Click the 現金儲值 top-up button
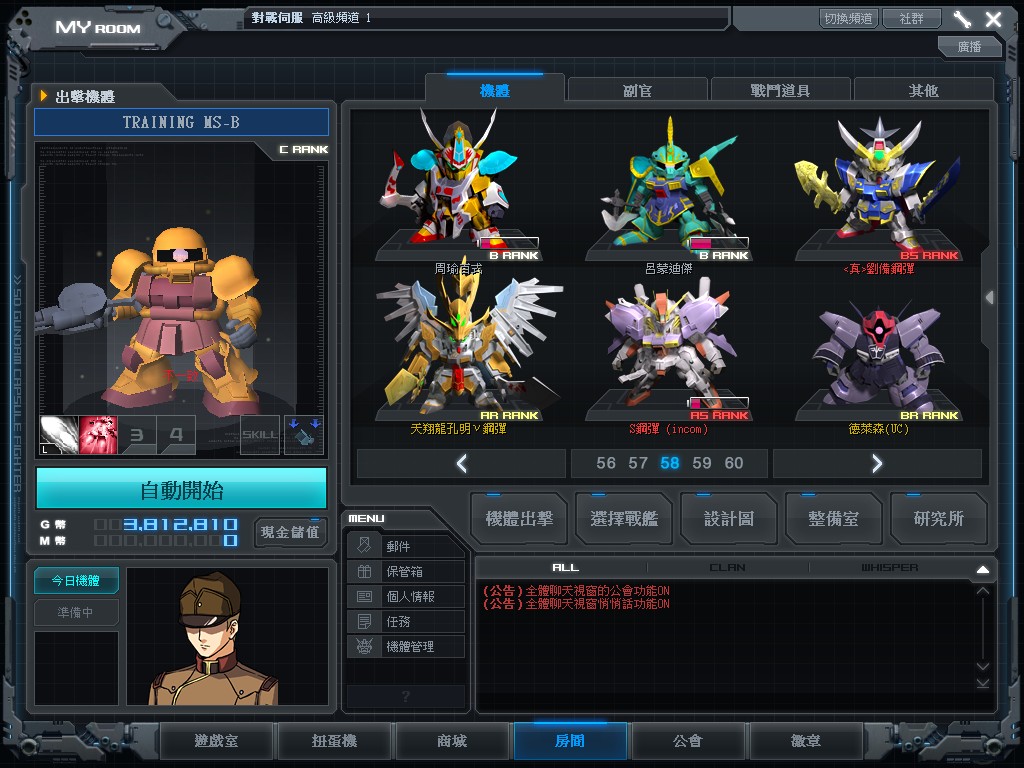Viewport: 1024px width, 768px height. 290,532
